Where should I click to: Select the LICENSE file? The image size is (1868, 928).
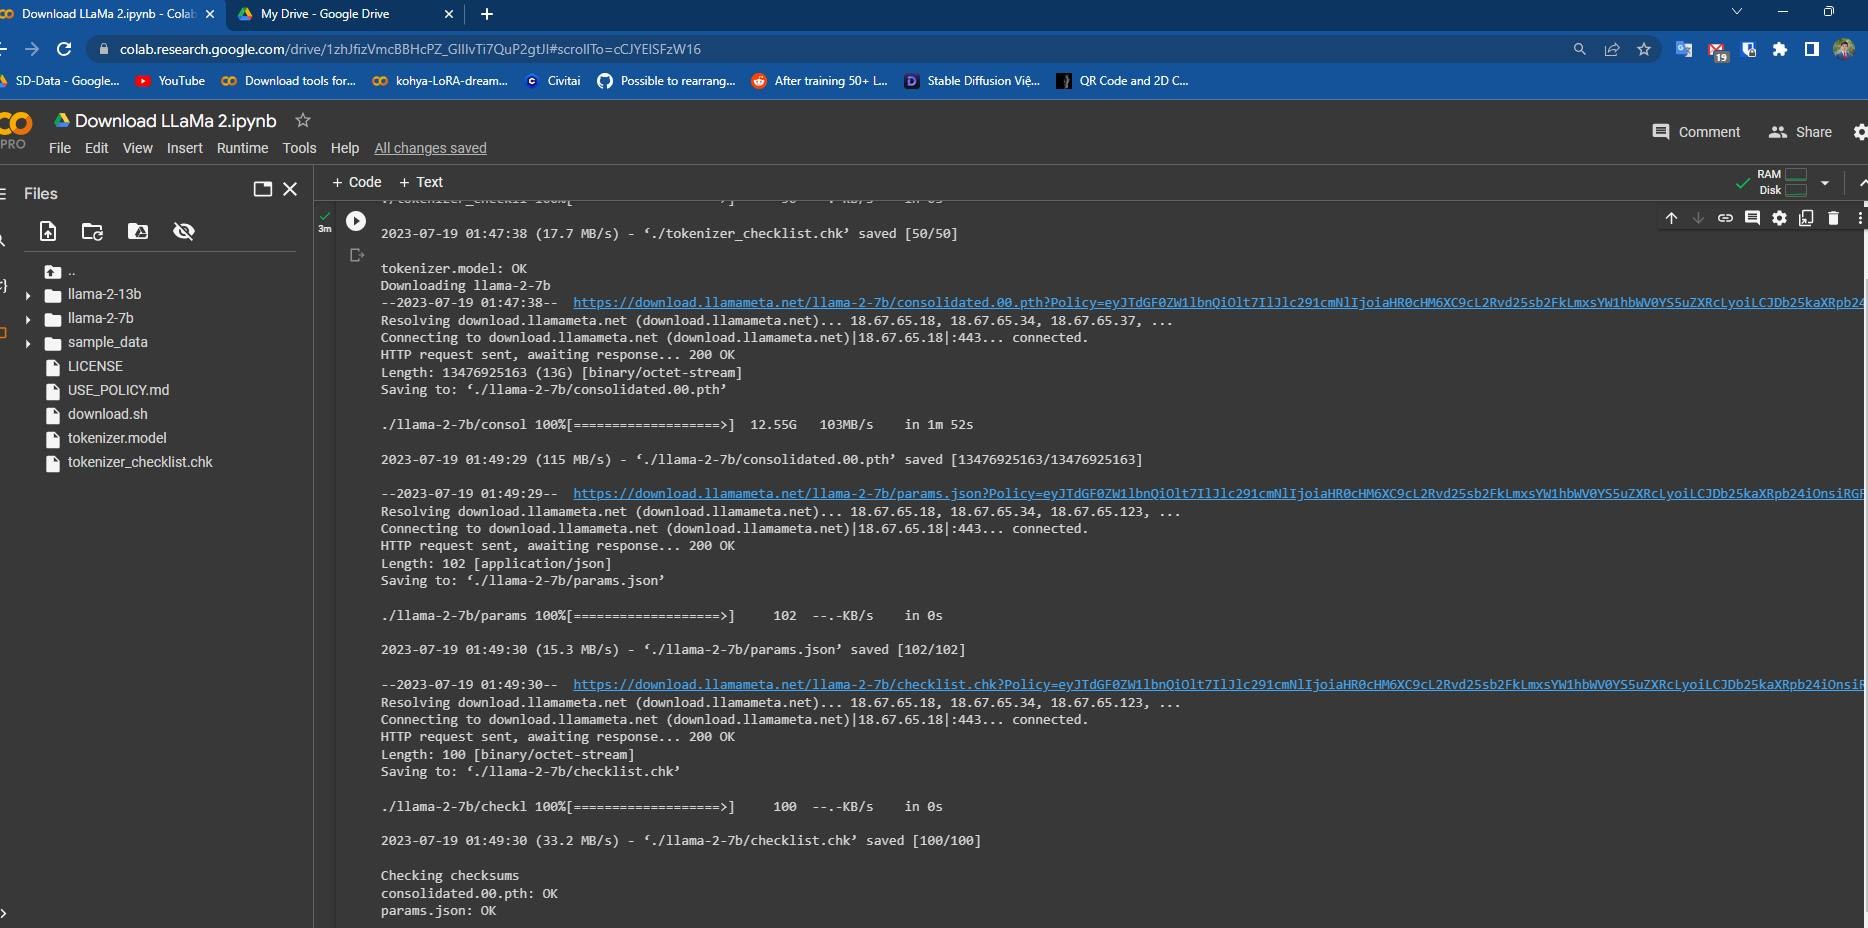pyautogui.click(x=95, y=366)
